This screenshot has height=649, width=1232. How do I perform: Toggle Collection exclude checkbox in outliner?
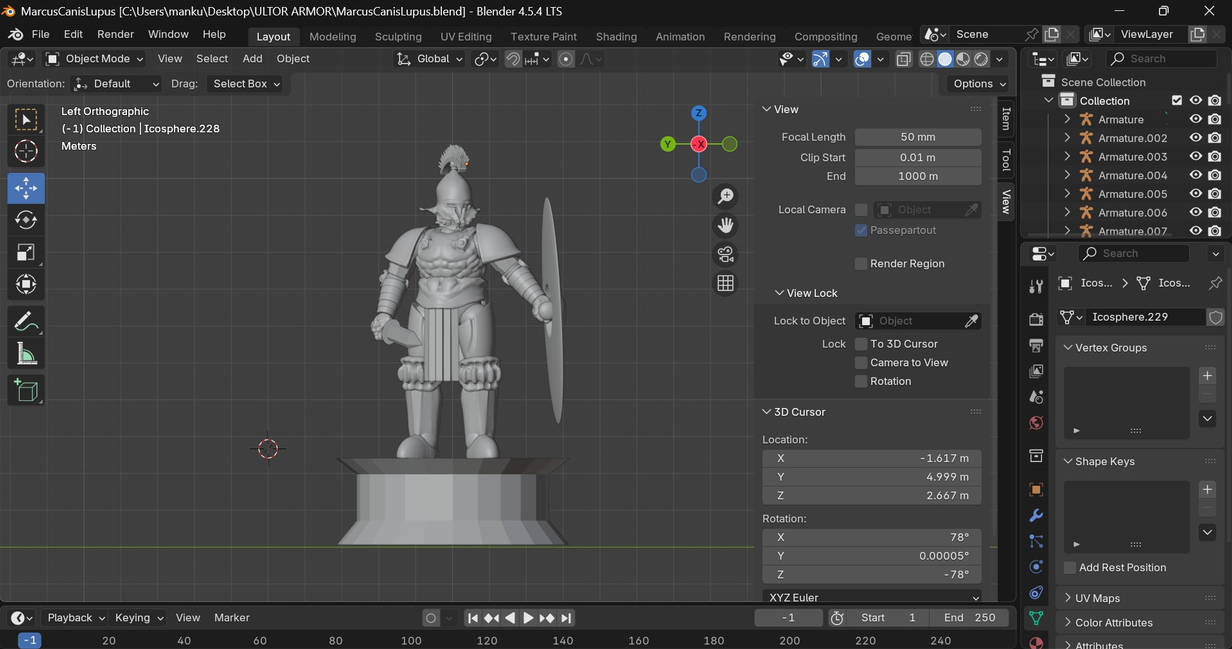[1177, 101]
